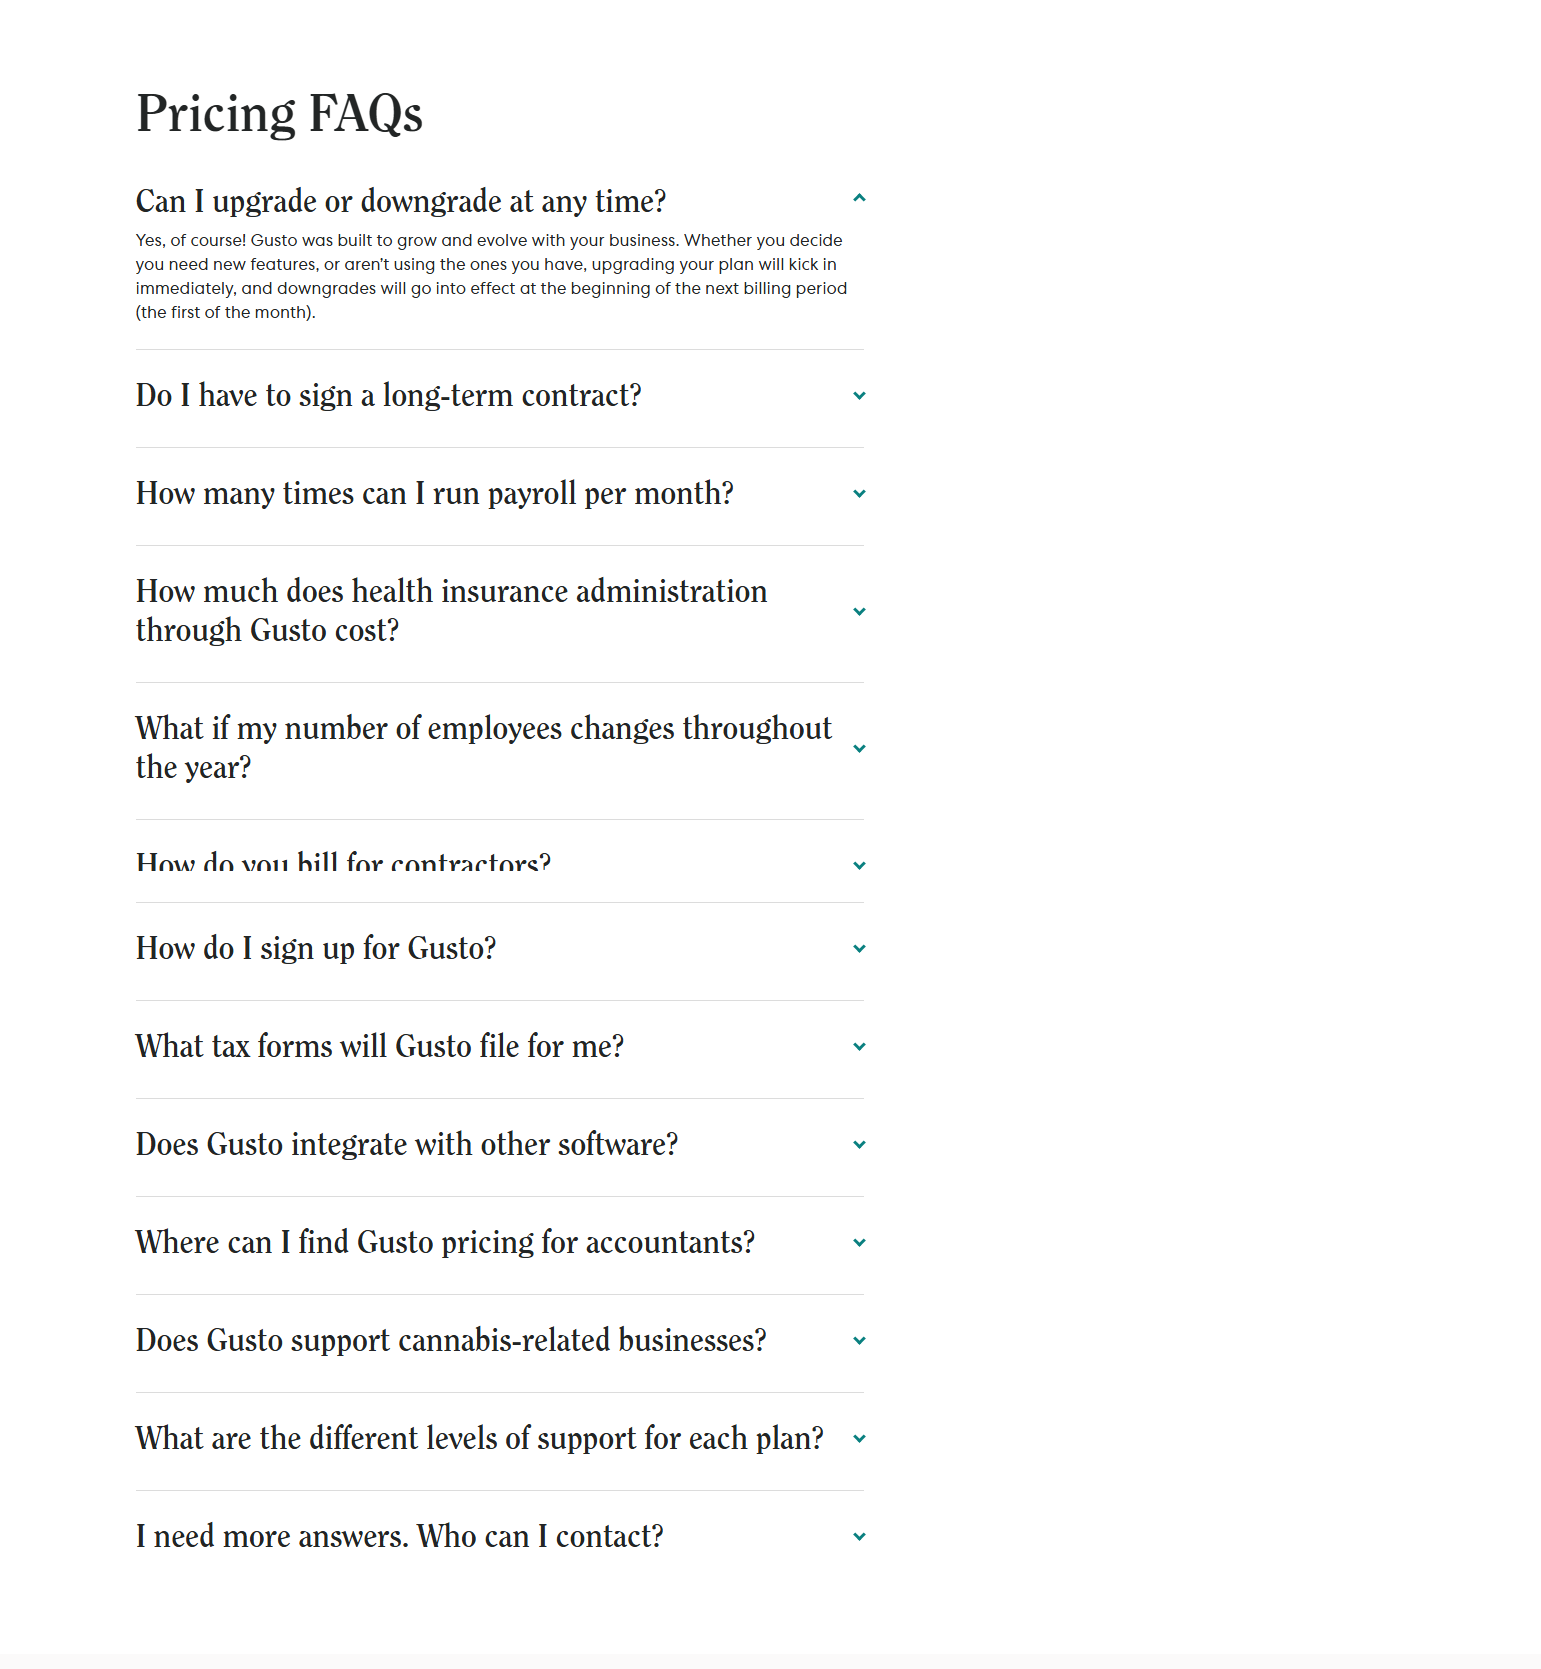Image resolution: width=1541 pixels, height=1669 pixels.
Task: Click the upward chevron next to upgrade question
Action: click(x=859, y=199)
